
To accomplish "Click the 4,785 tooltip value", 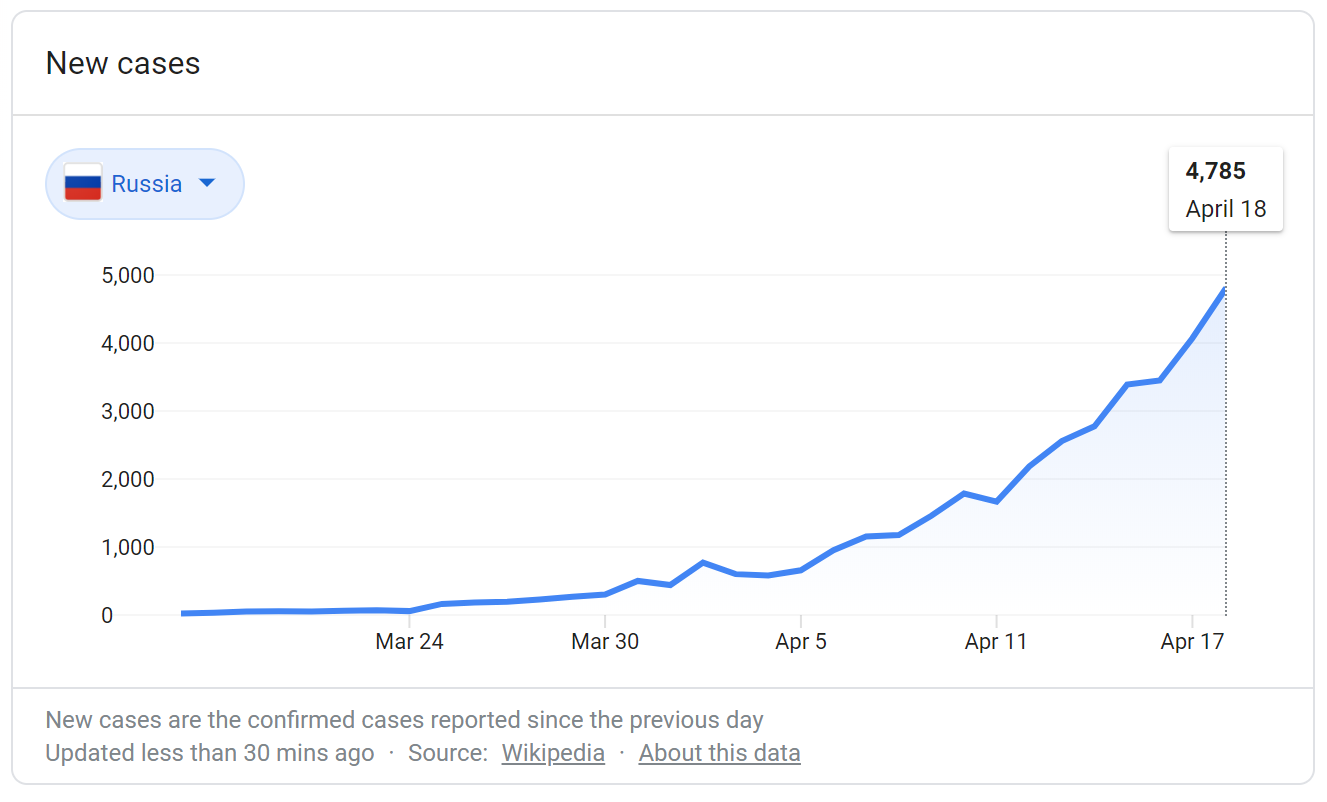I will (x=1215, y=171).
